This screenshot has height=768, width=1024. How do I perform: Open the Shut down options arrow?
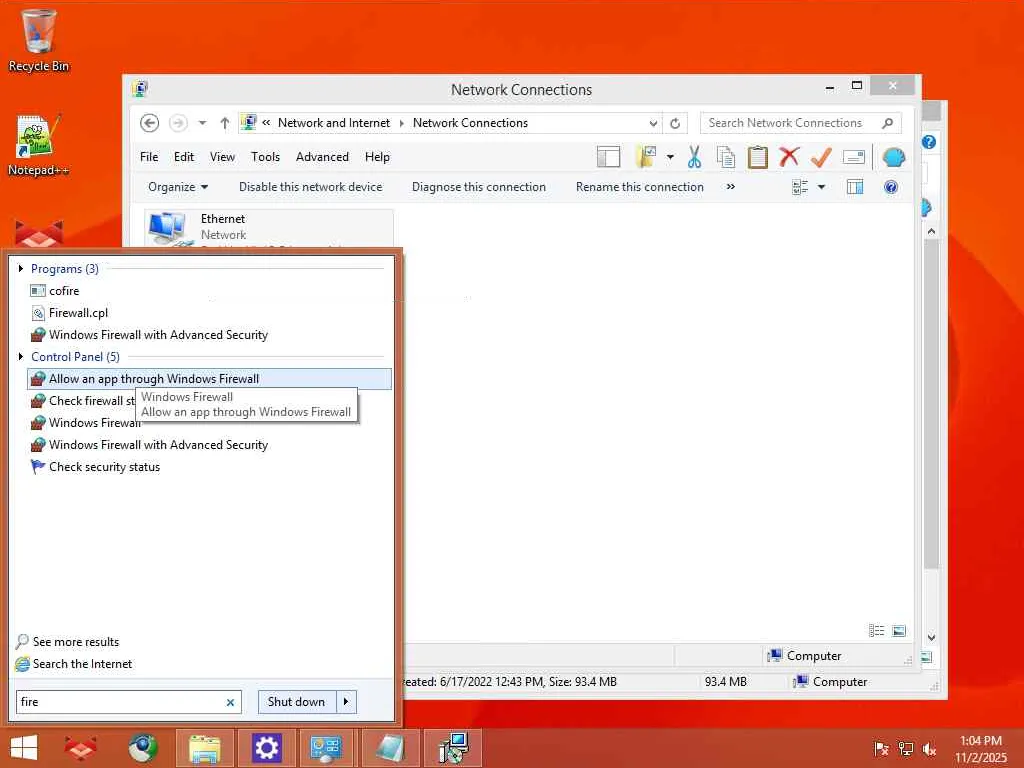(x=346, y=702)
